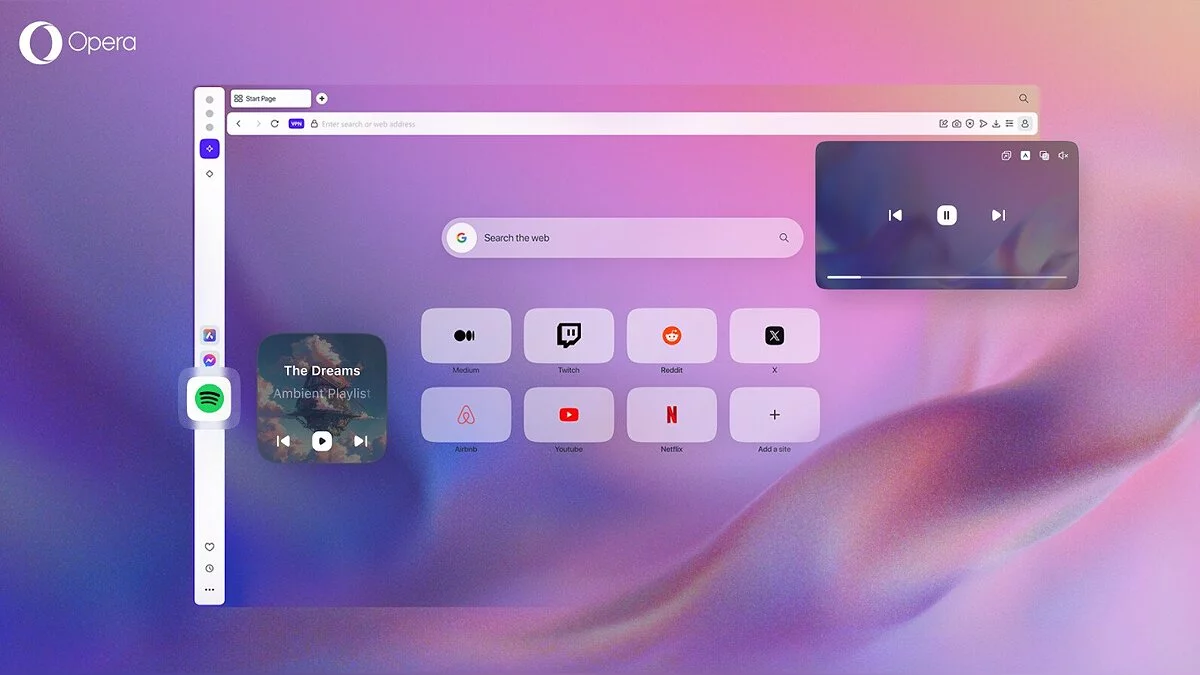Open the Youtube speed dial tile
This screenshot has height=675, width=1200.
point(569,415)
